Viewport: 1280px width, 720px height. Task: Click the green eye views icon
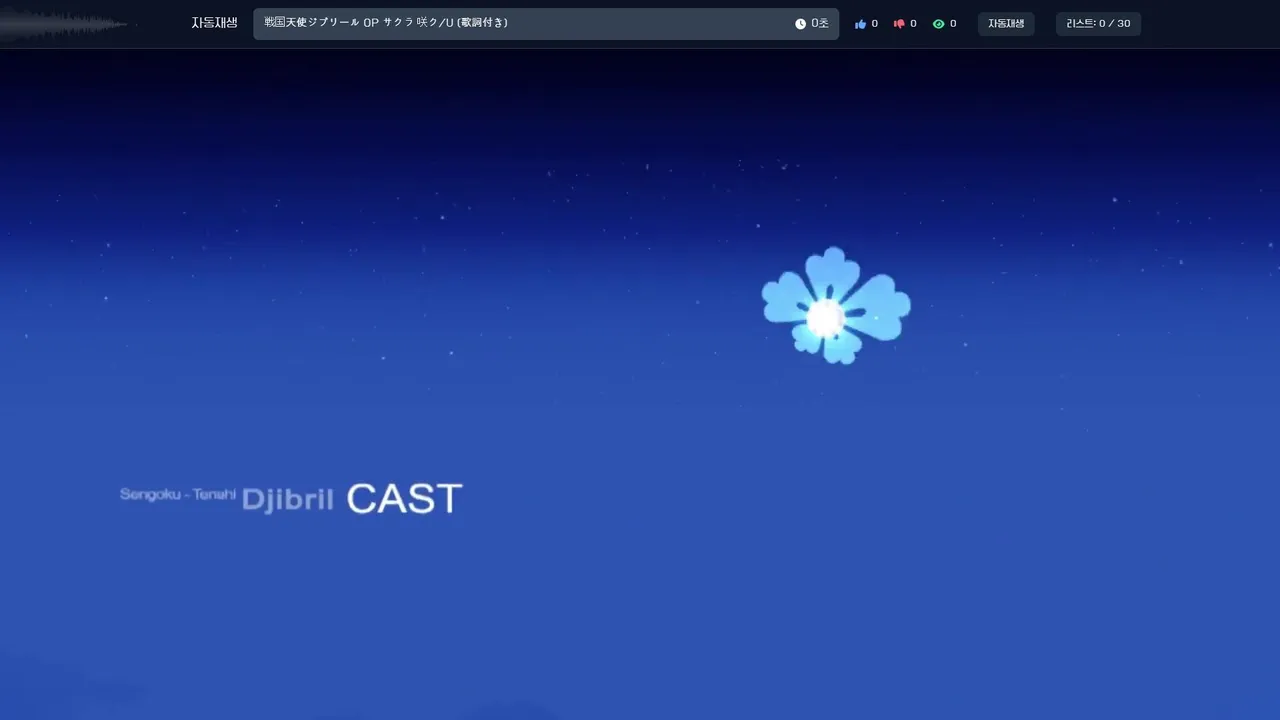tap(938, 24)
